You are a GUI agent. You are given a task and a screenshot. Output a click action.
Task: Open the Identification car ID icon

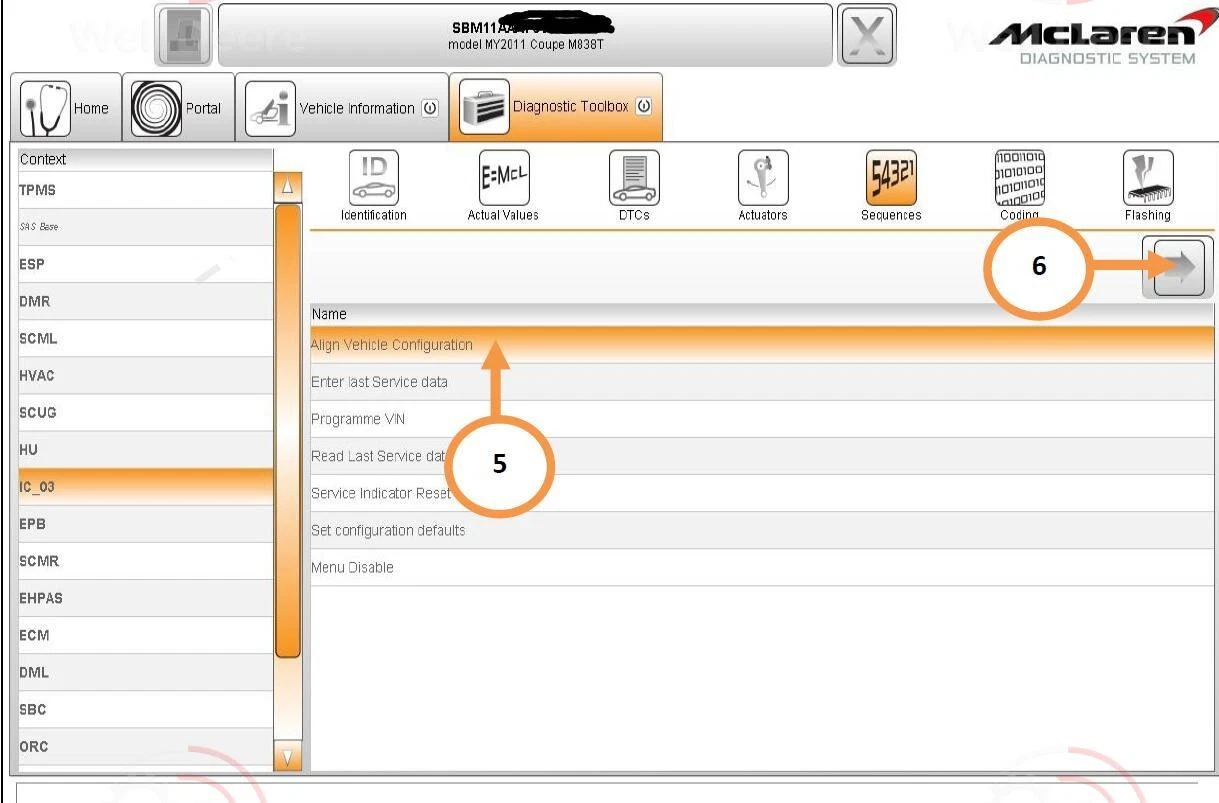(374, 177)
